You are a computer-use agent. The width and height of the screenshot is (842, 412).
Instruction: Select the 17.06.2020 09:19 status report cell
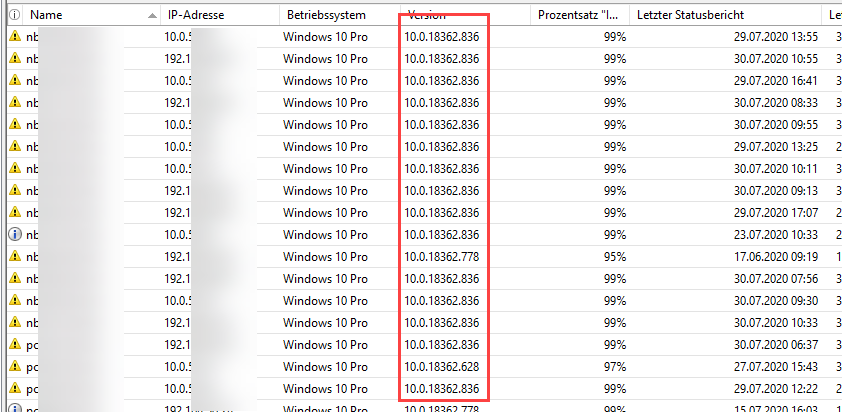tap(776, 257)
